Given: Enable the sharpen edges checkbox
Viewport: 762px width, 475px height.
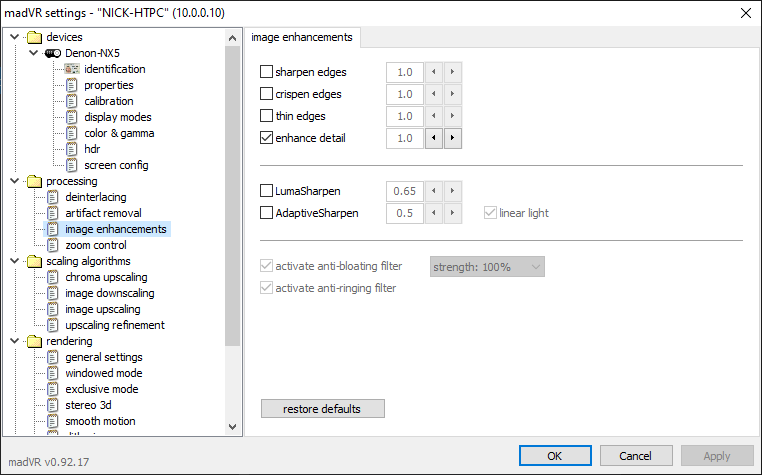Looking at the screenshot, I should click(x=266, y=72).
